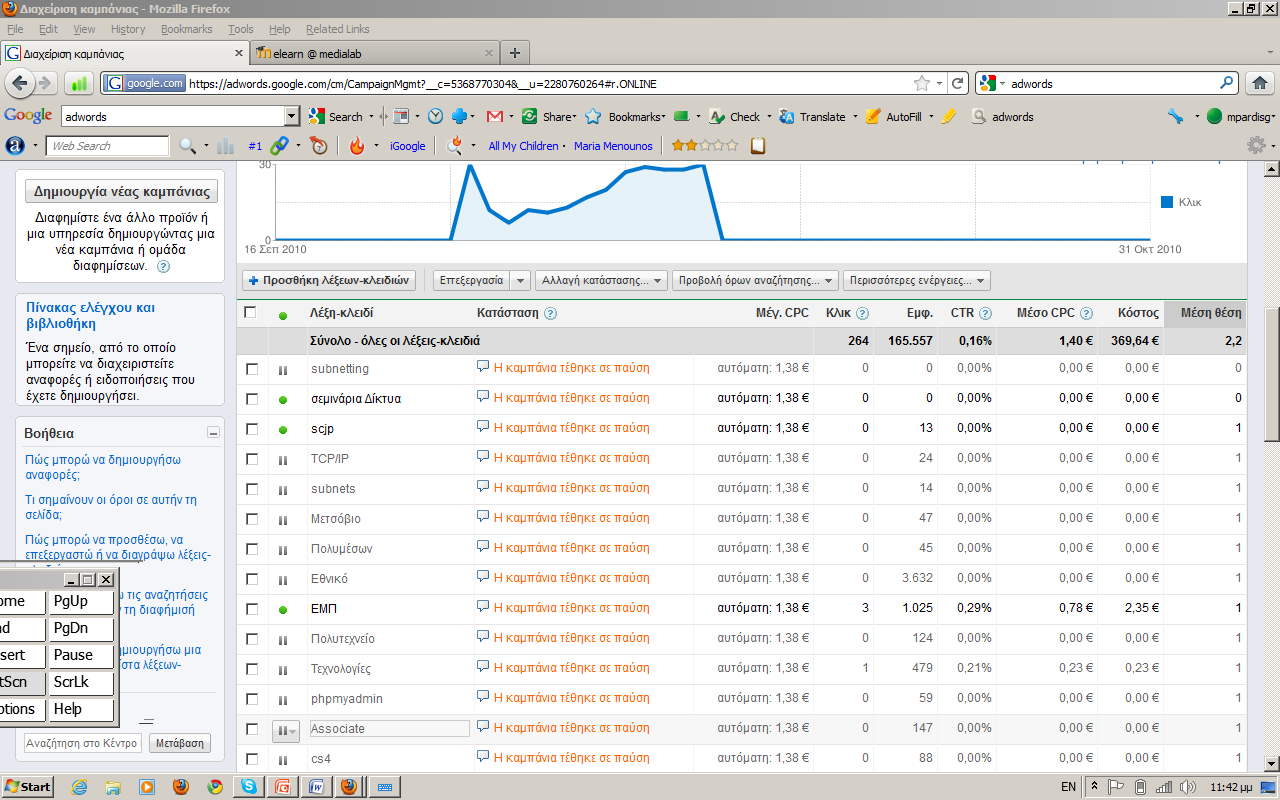Click the spell Check icon
Image resolution: width=1280 pixels, height=800 pixels.
(716, 116)
